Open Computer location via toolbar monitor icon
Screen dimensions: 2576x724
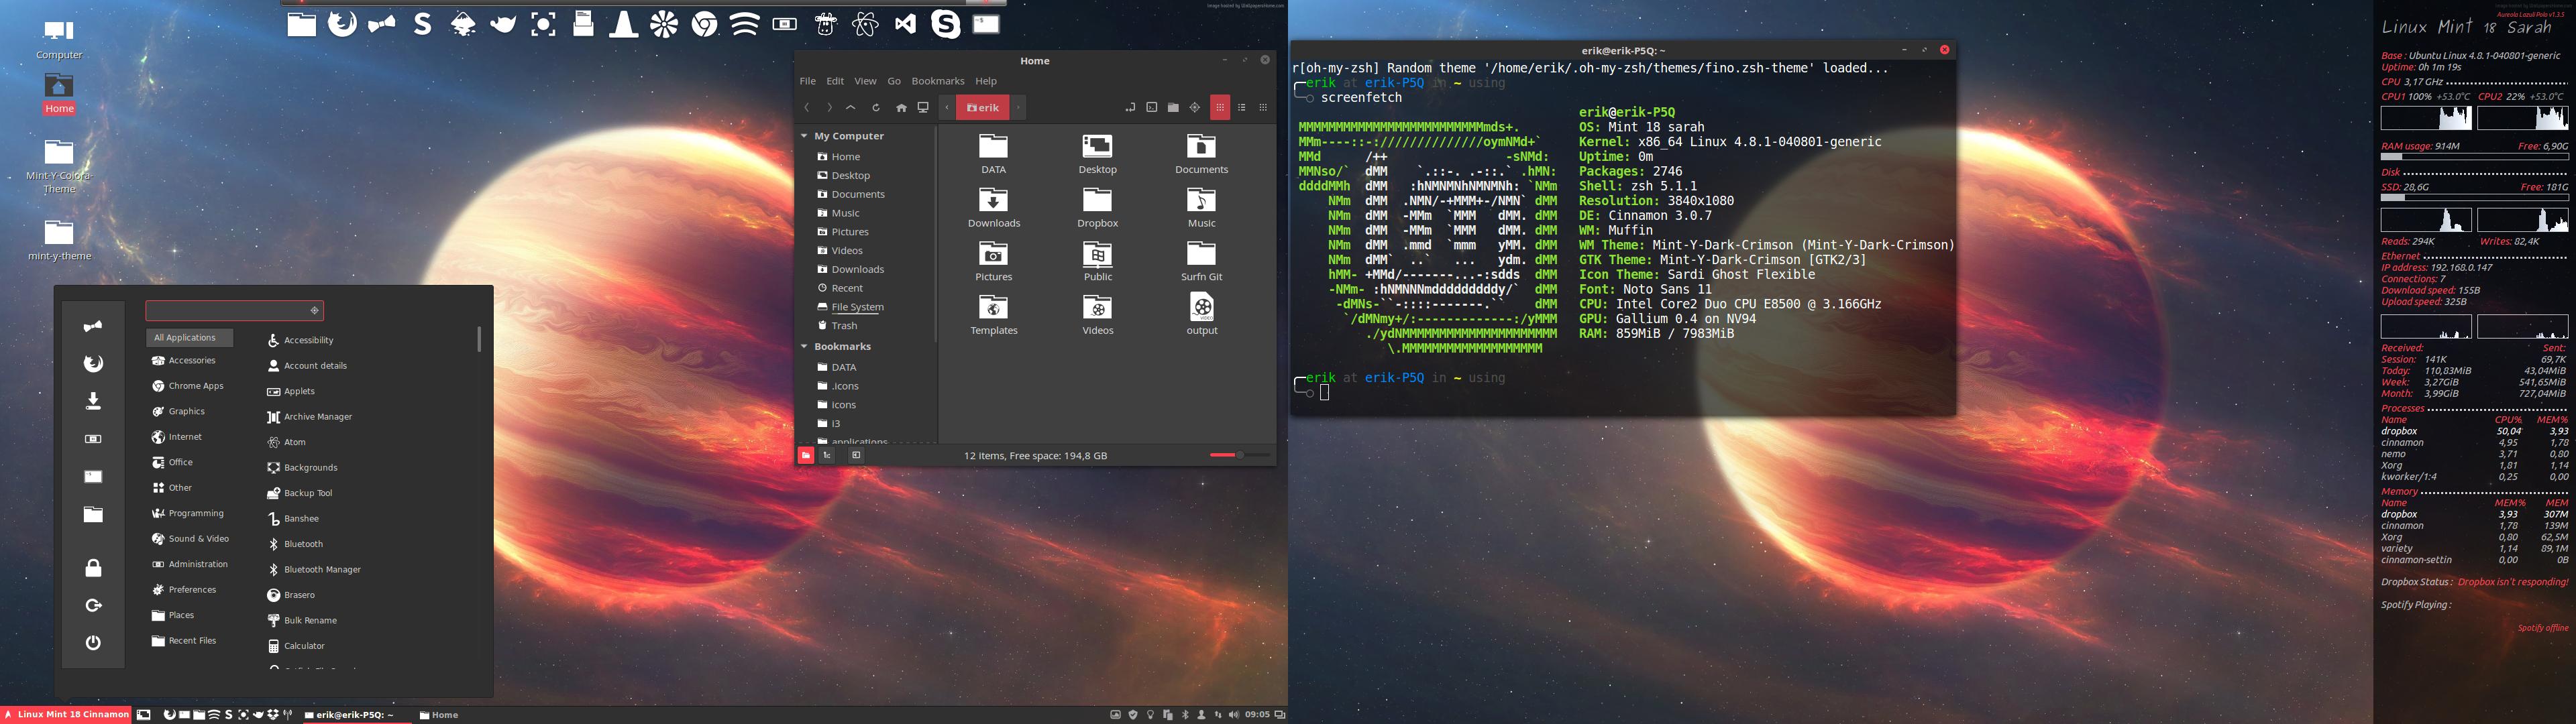923,108
